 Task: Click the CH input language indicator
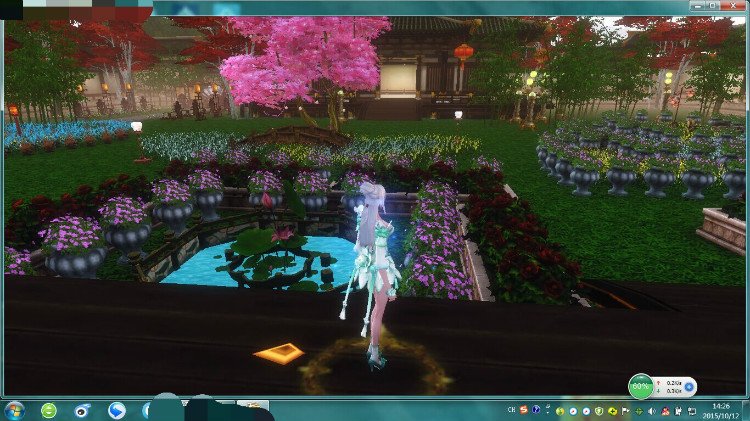(511, 410)
